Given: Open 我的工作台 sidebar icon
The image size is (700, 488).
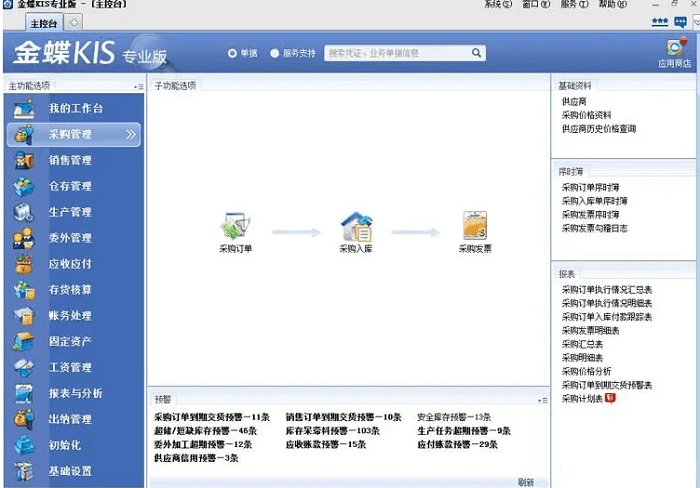Looking at the screenshot, I should click(x=24, y=108).
